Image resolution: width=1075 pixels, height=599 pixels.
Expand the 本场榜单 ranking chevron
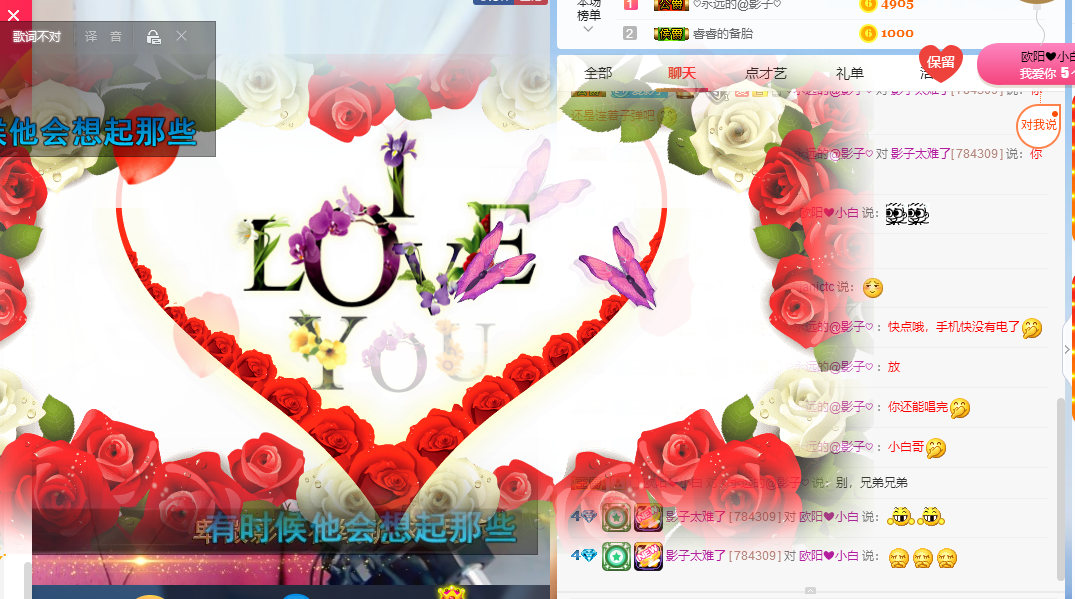(588, 29)
